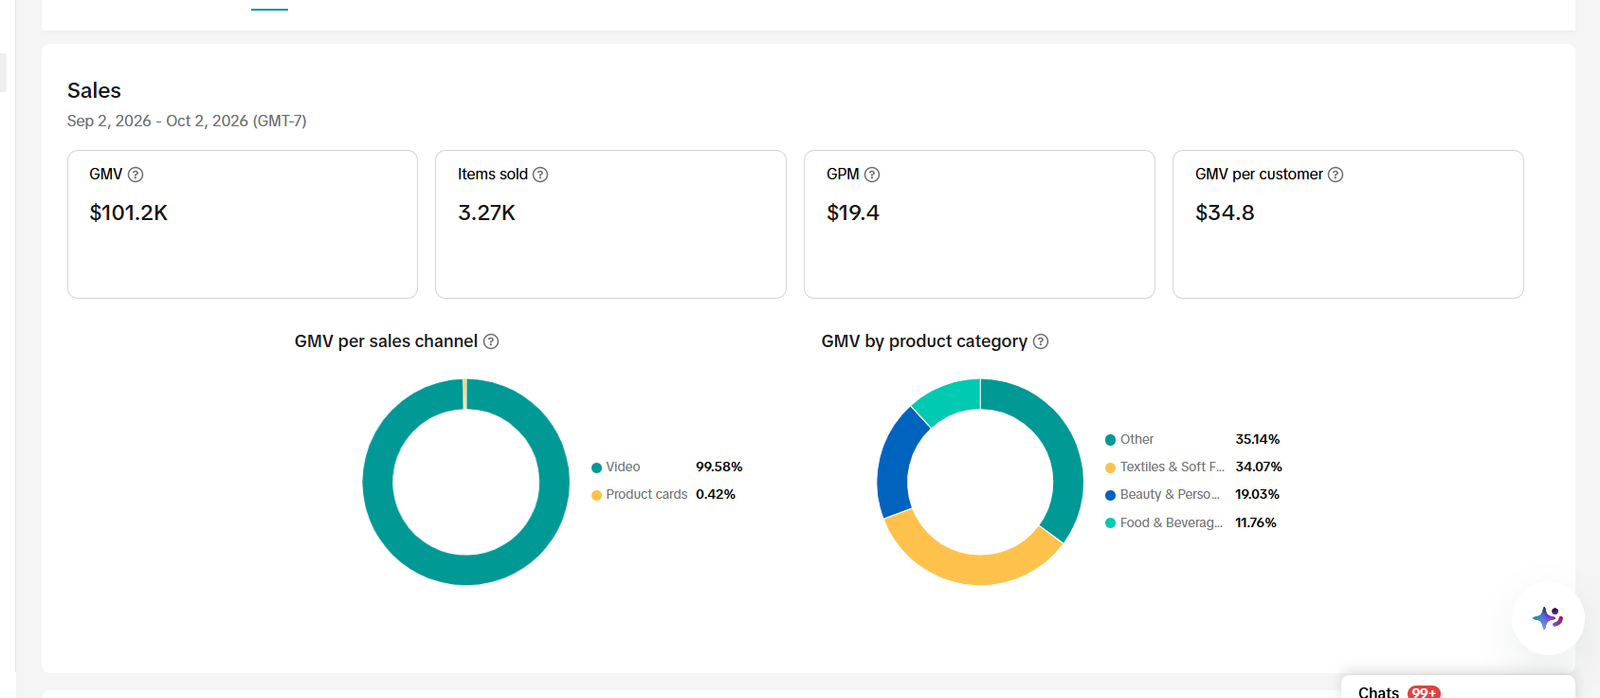Viewport: 1600px width, 698px height.
Task: Click the teal Video segment of sales channel donut
Action: pos(466,569)
